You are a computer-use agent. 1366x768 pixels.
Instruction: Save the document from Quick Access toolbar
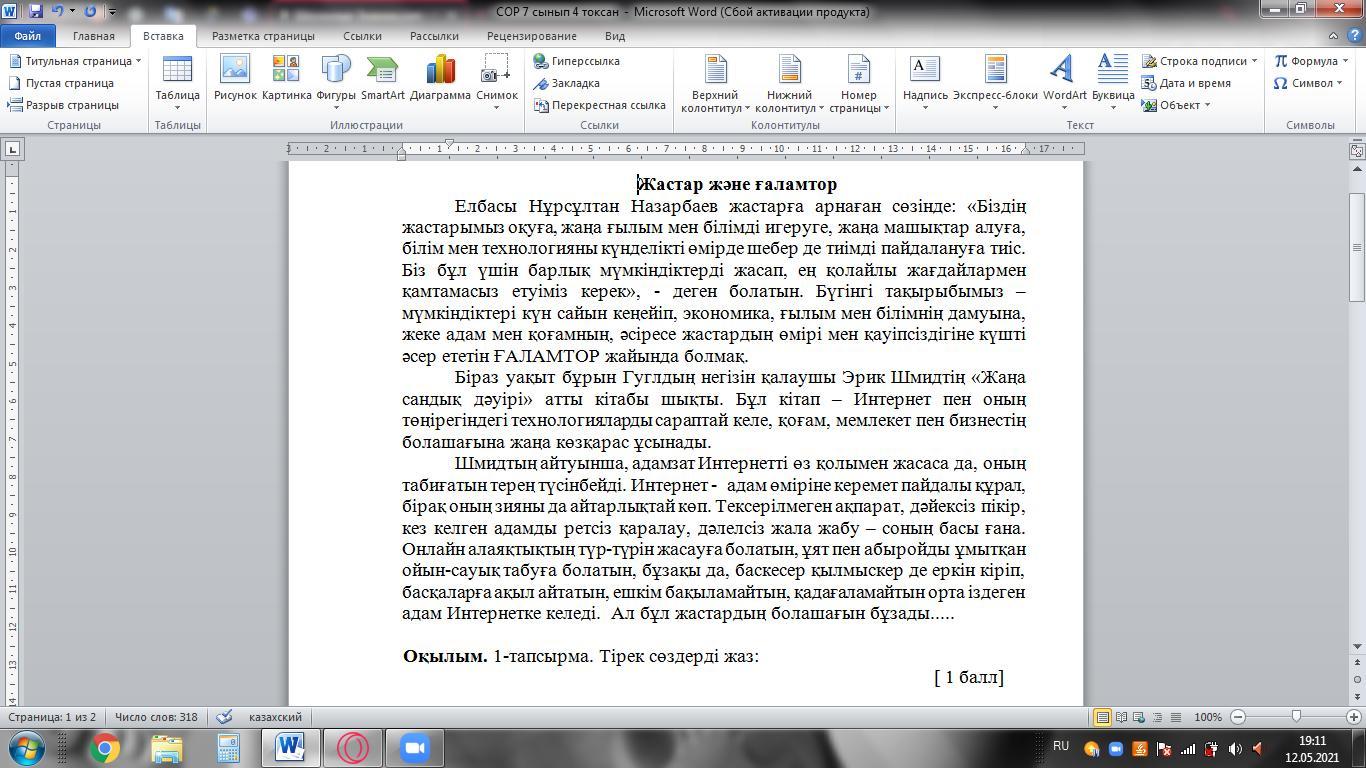(x=36, y=11)
